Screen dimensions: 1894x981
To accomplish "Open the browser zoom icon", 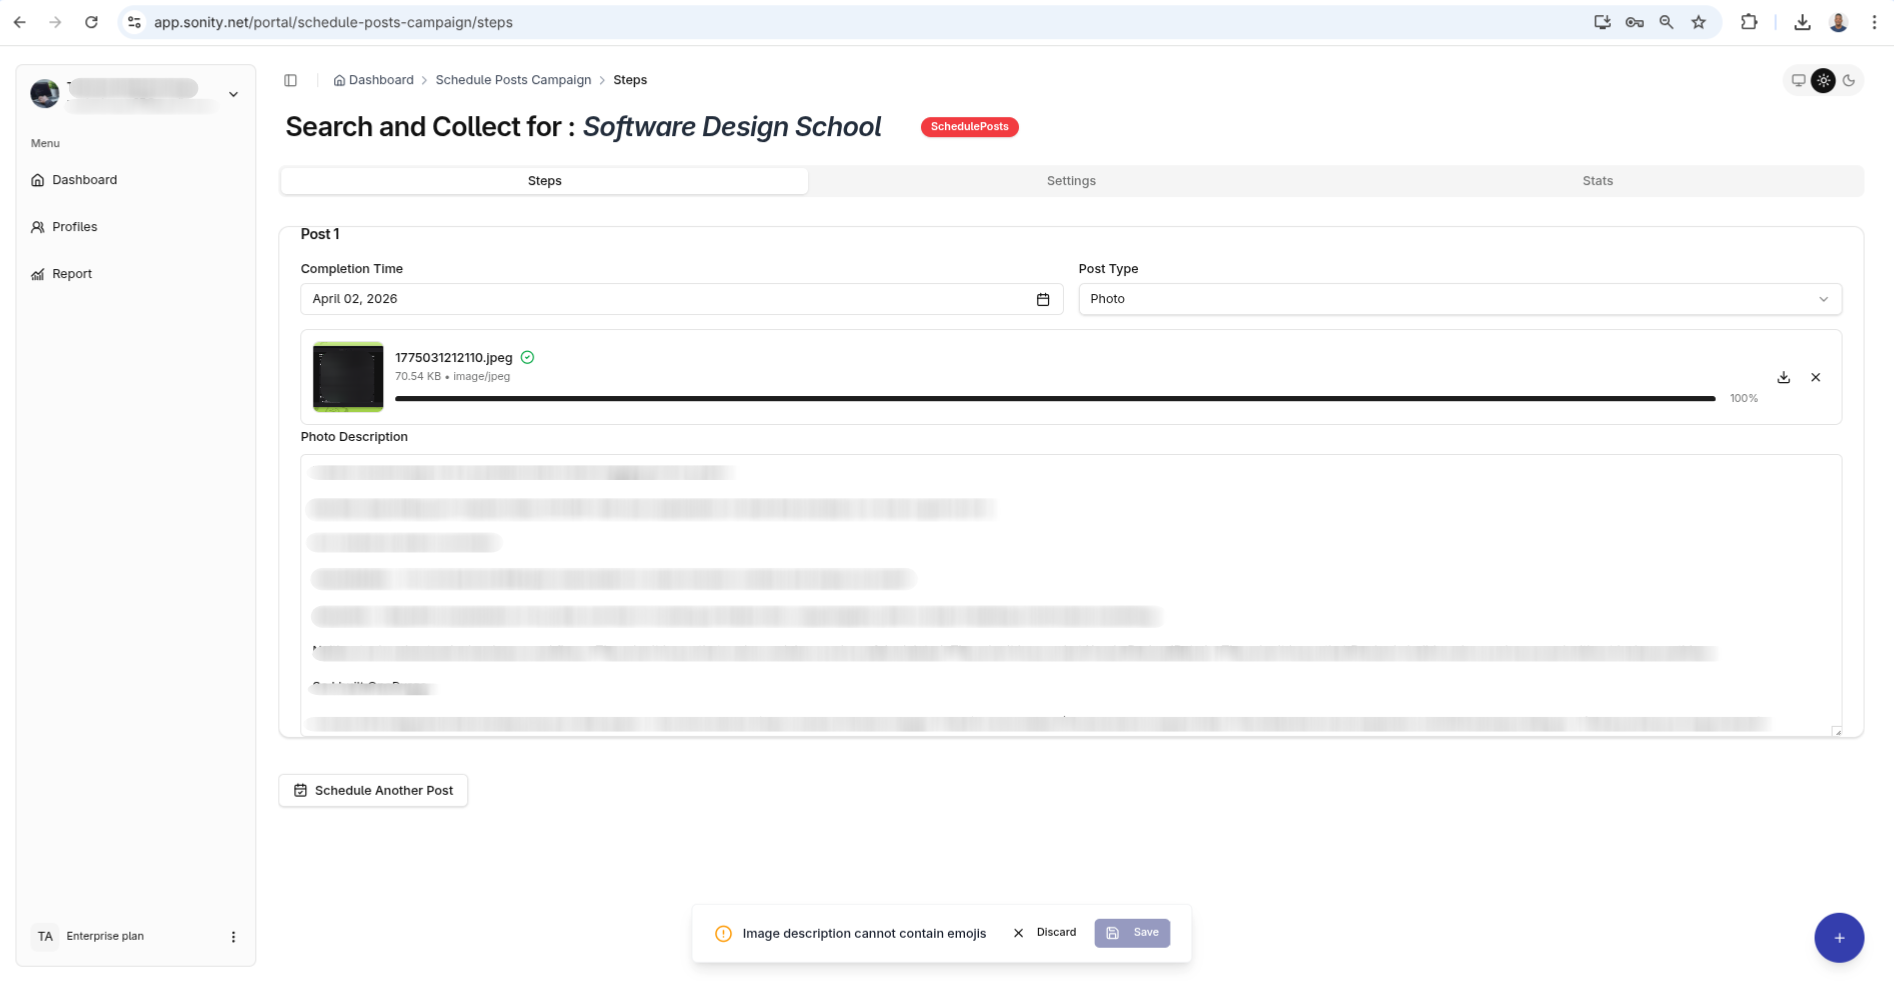I will coord(1666,22).
